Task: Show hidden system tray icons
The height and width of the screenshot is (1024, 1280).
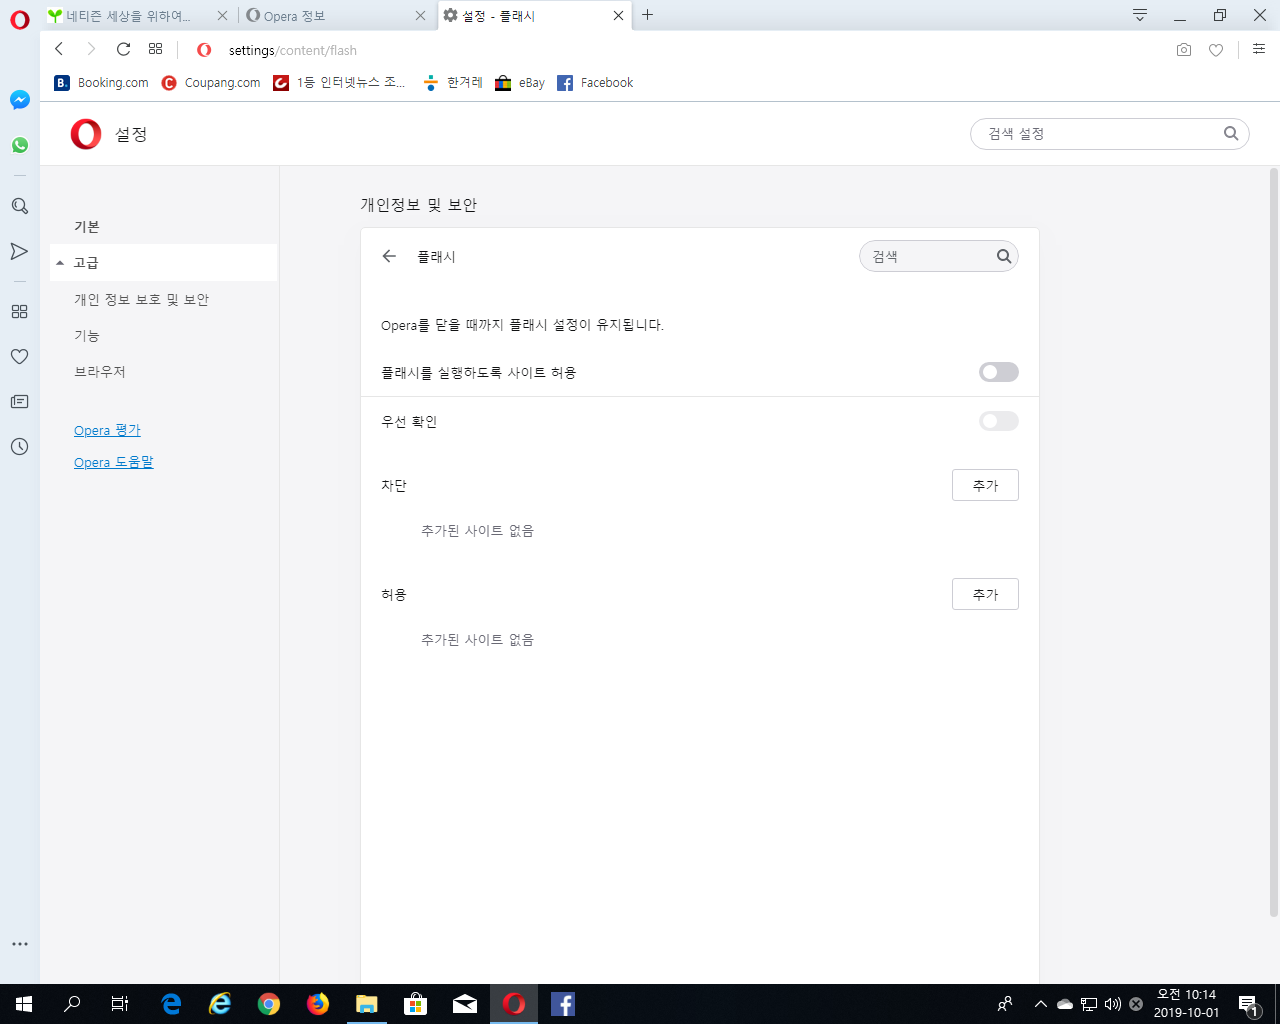Action: tap(1041, 1004)
